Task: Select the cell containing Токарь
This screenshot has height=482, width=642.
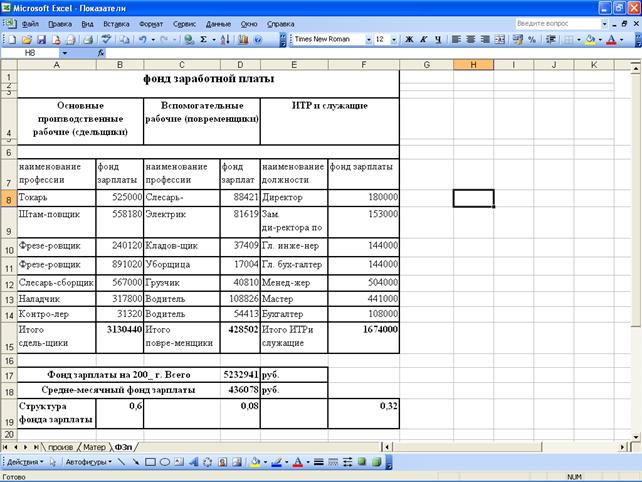Action: pyautogui.click(x=57, y=198)
